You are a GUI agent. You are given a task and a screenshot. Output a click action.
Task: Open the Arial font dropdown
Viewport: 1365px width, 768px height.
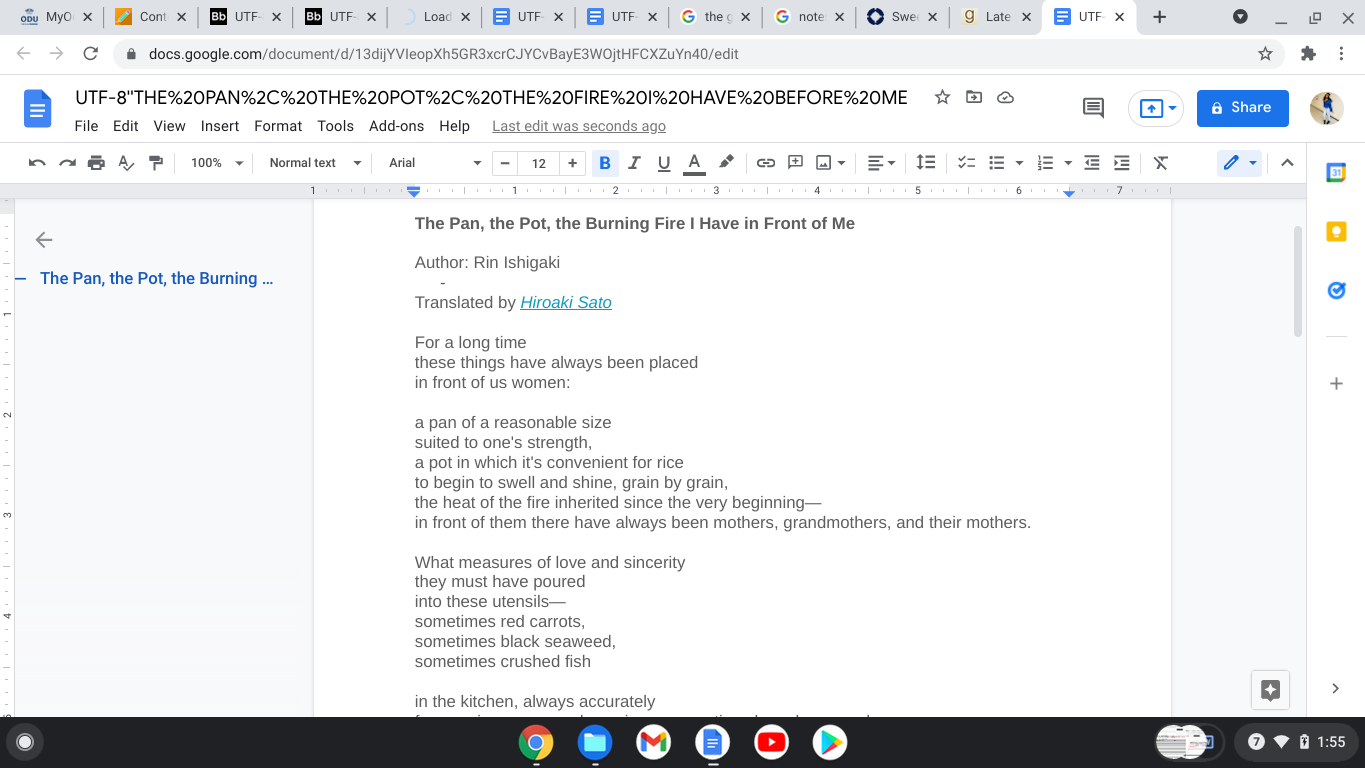[x=435, y=163]
